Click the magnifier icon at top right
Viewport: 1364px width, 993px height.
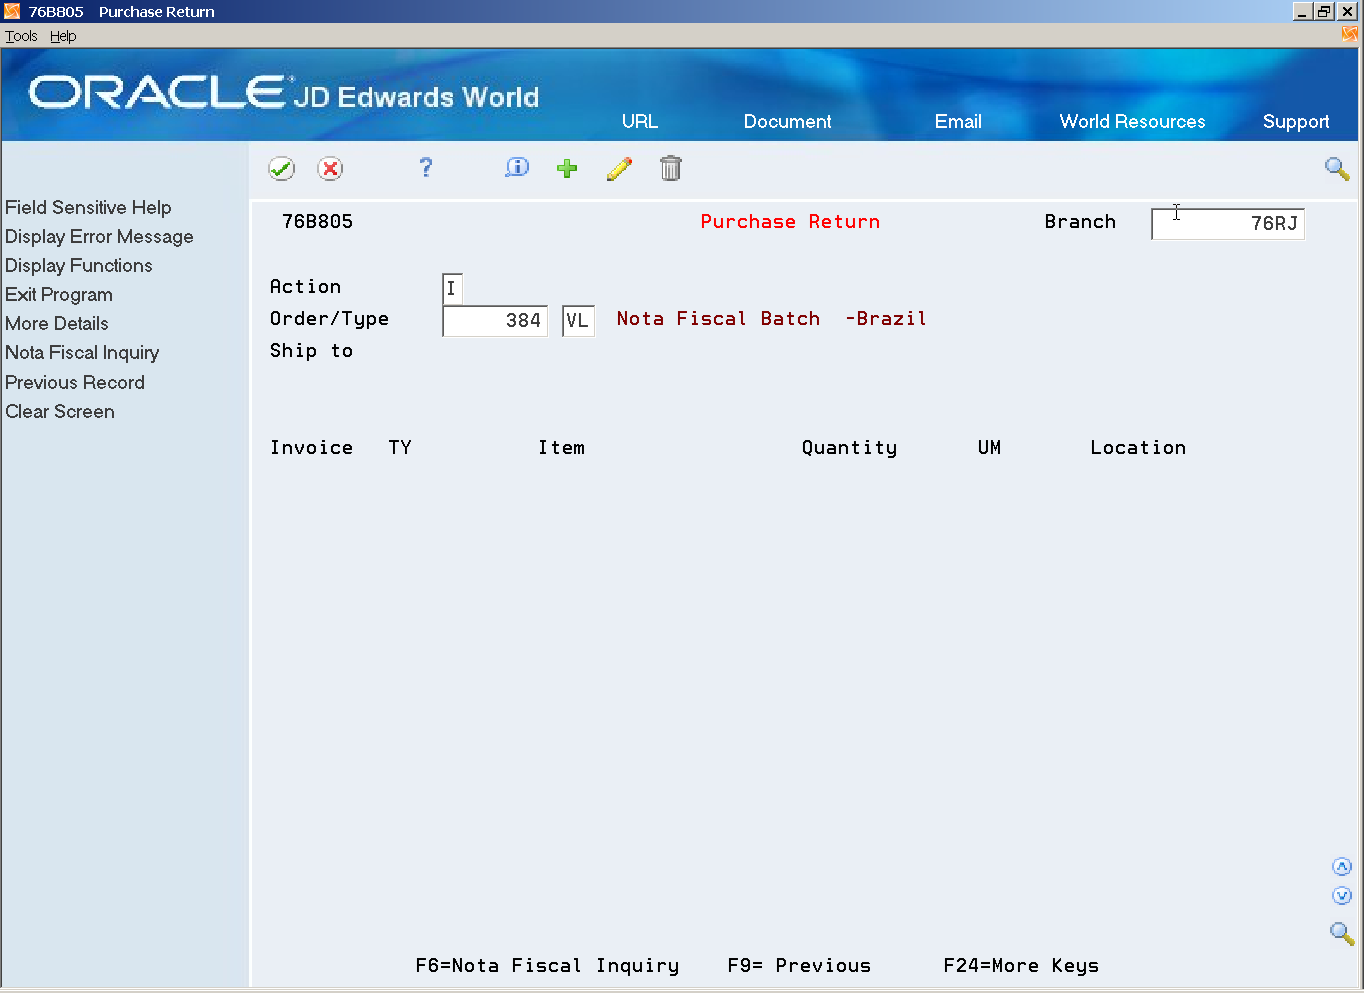tap(1337, 168)
